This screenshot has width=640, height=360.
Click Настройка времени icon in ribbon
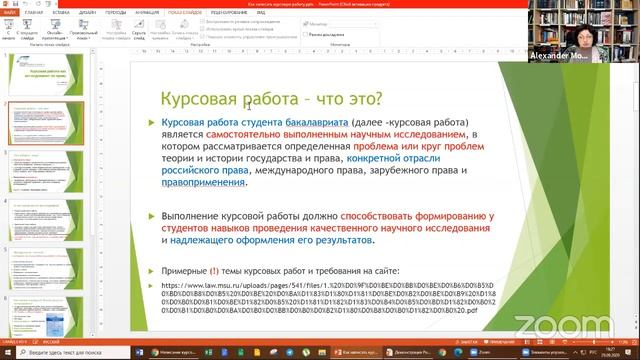[x=160, y=24]
